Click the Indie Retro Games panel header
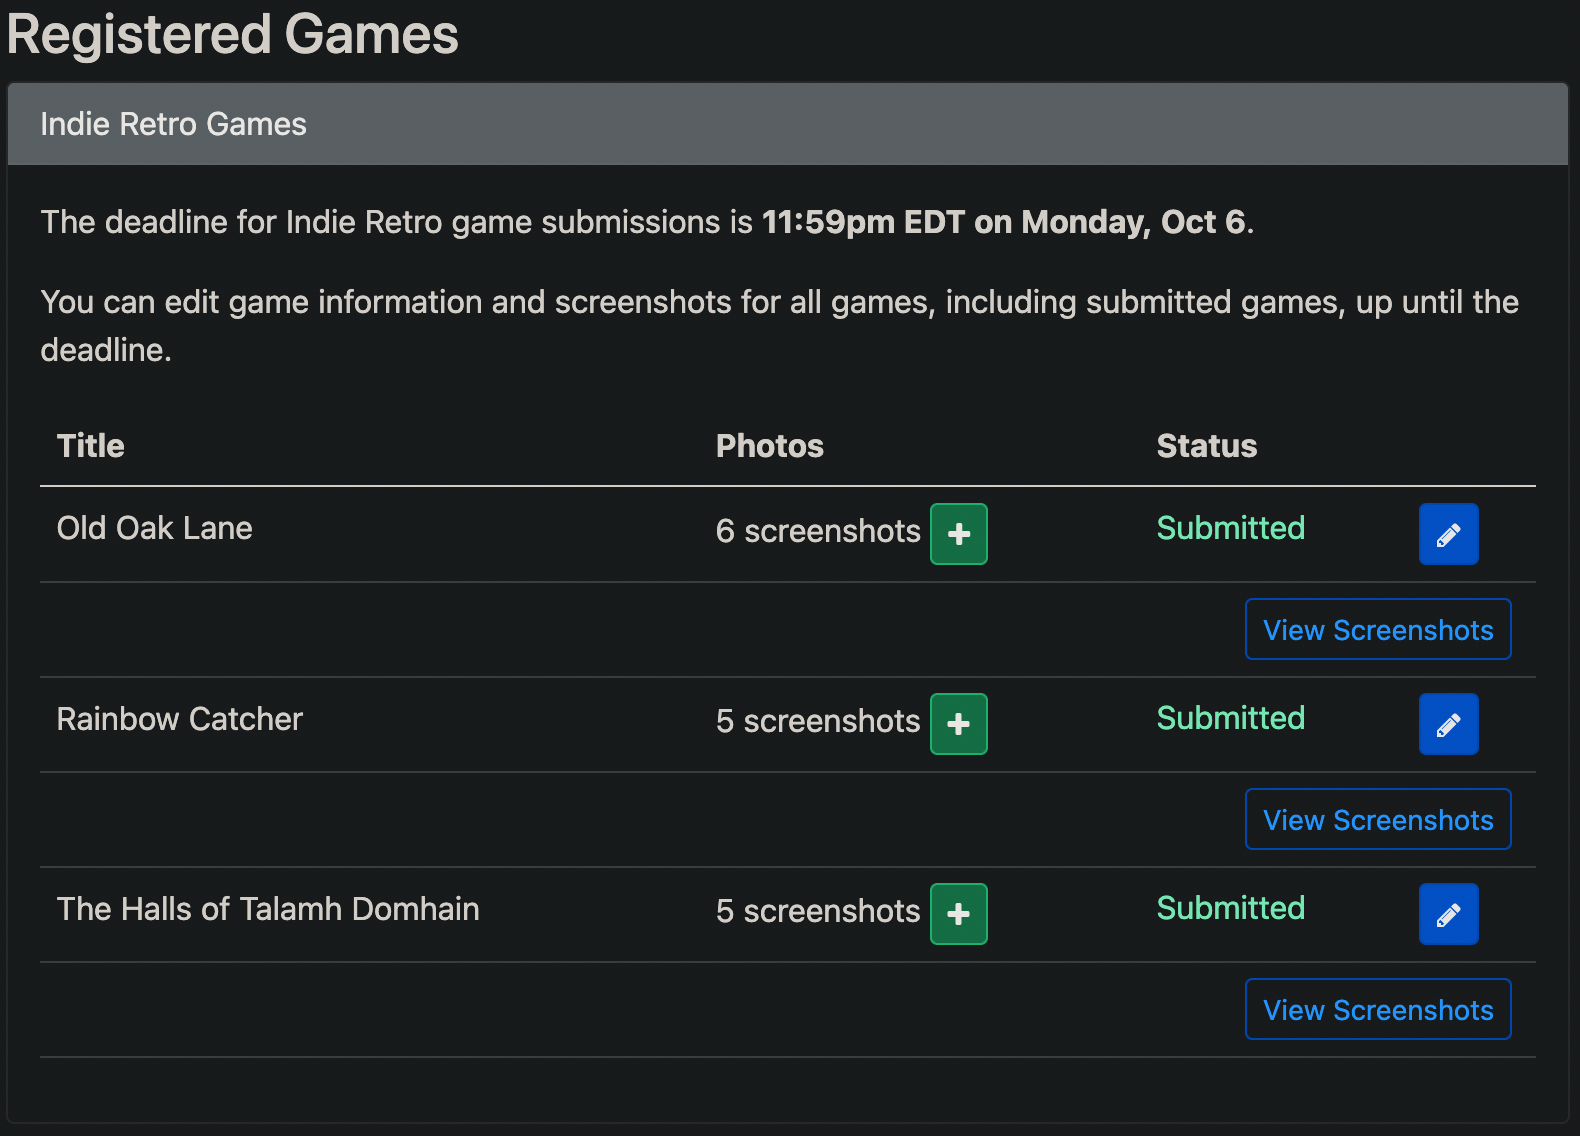Viewport: 1580px width, 1136px height. pos(173,124)
